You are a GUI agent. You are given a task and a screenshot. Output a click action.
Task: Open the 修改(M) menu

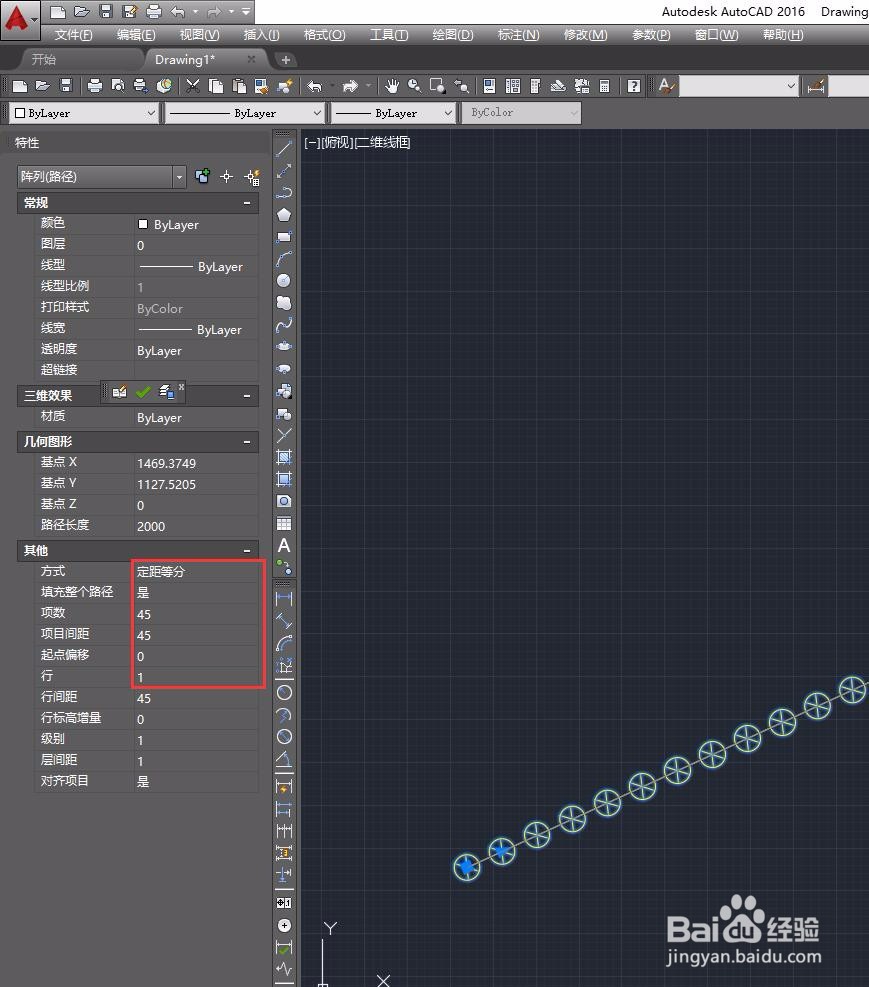pyautogui.click(x=585, y=35)
